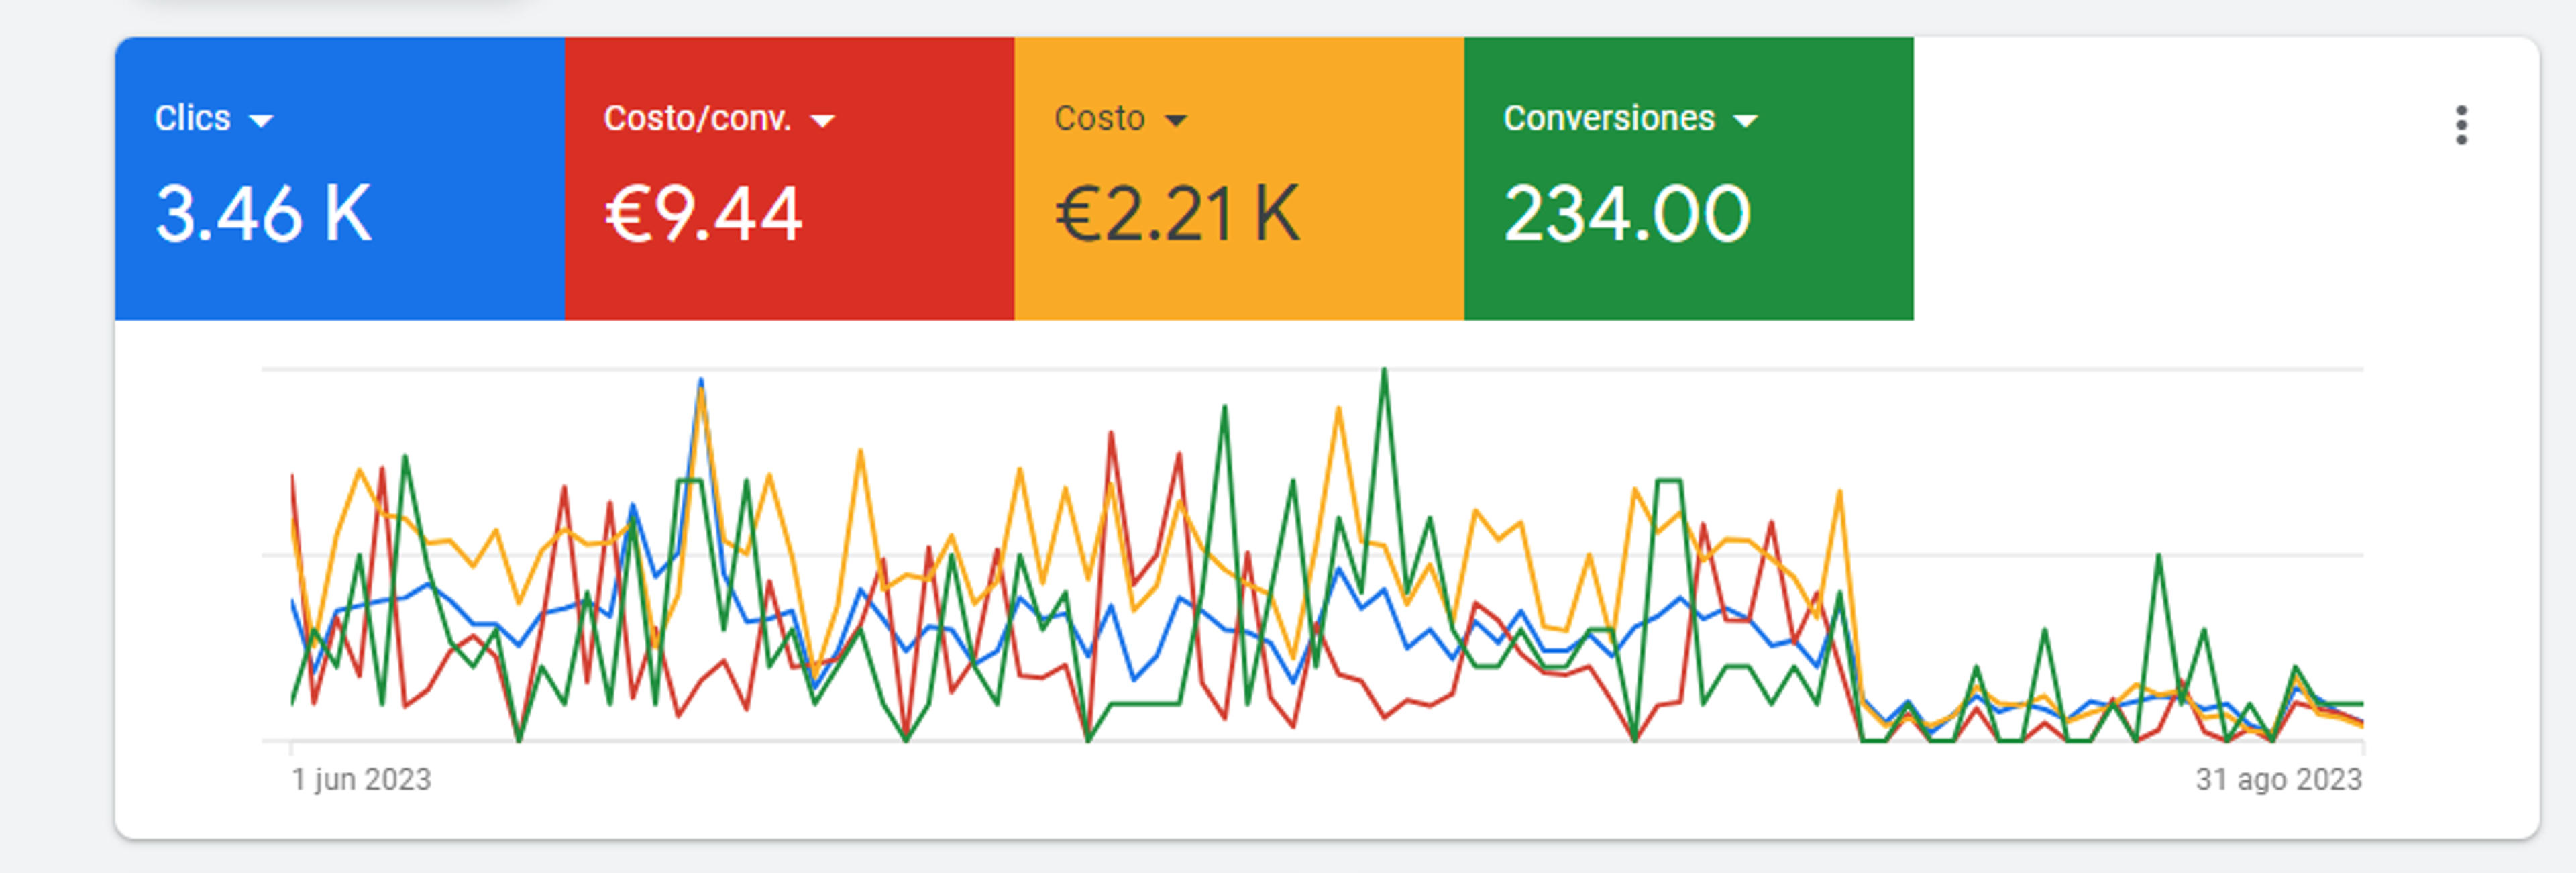Click the Conversiones label text
2576x873 pixels.
(1609, 118)
